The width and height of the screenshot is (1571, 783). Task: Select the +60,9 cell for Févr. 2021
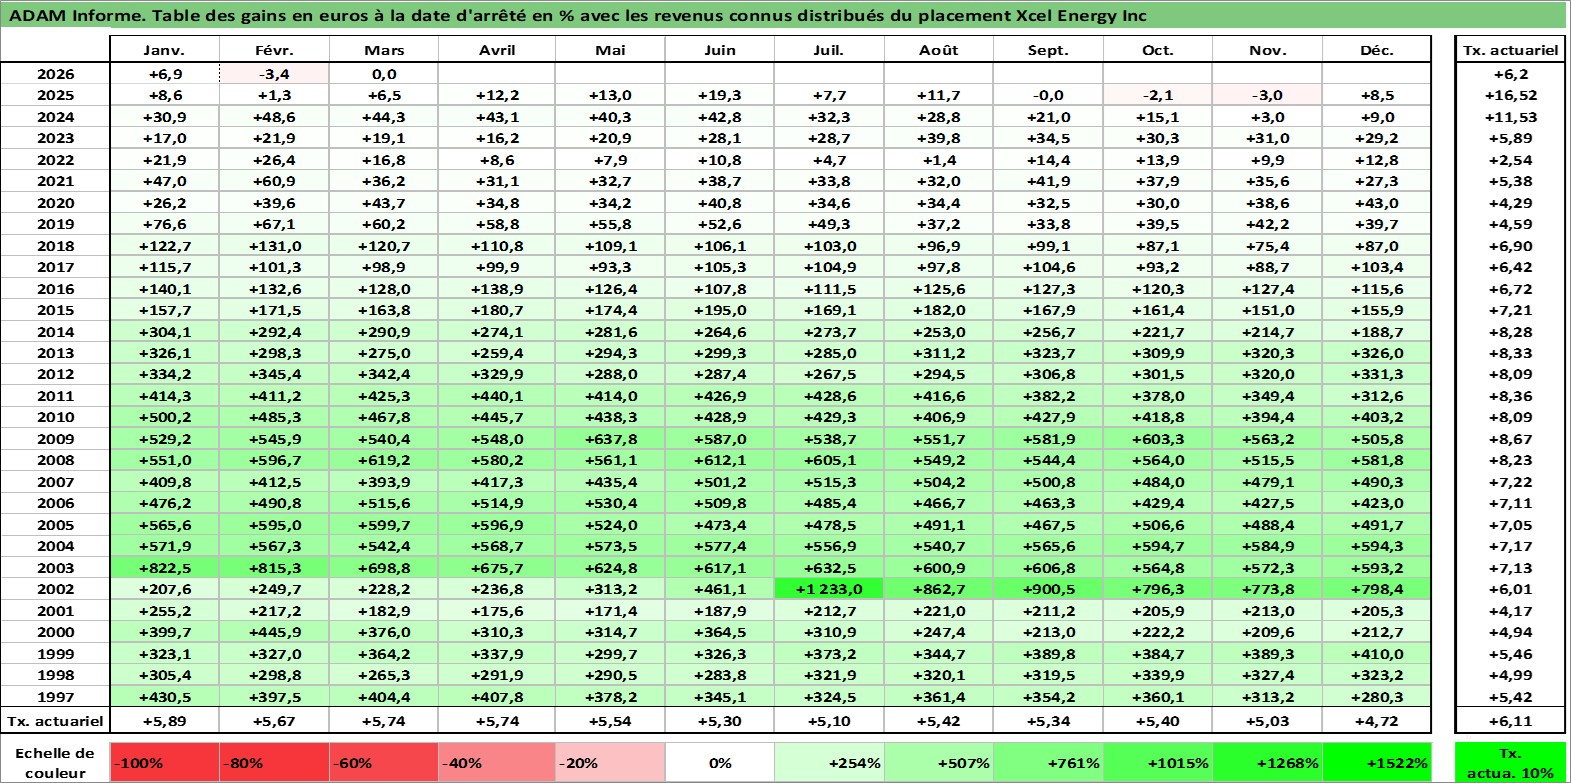point(274,181)
